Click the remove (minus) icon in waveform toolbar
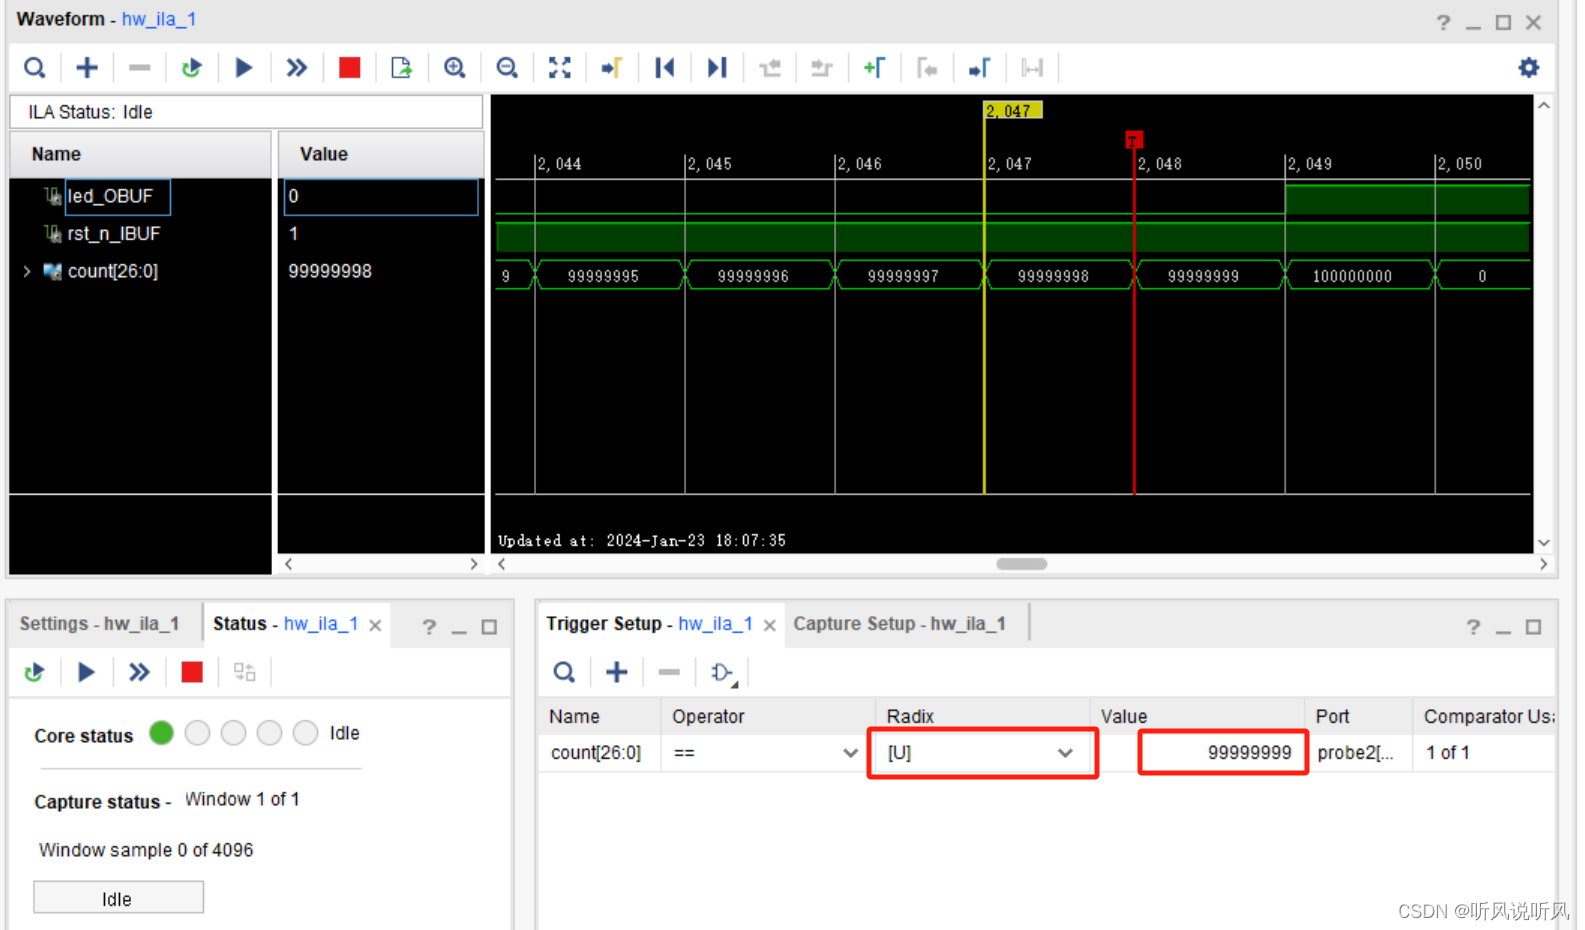Viewport: 1585px width, 930px height. [140, 68]
